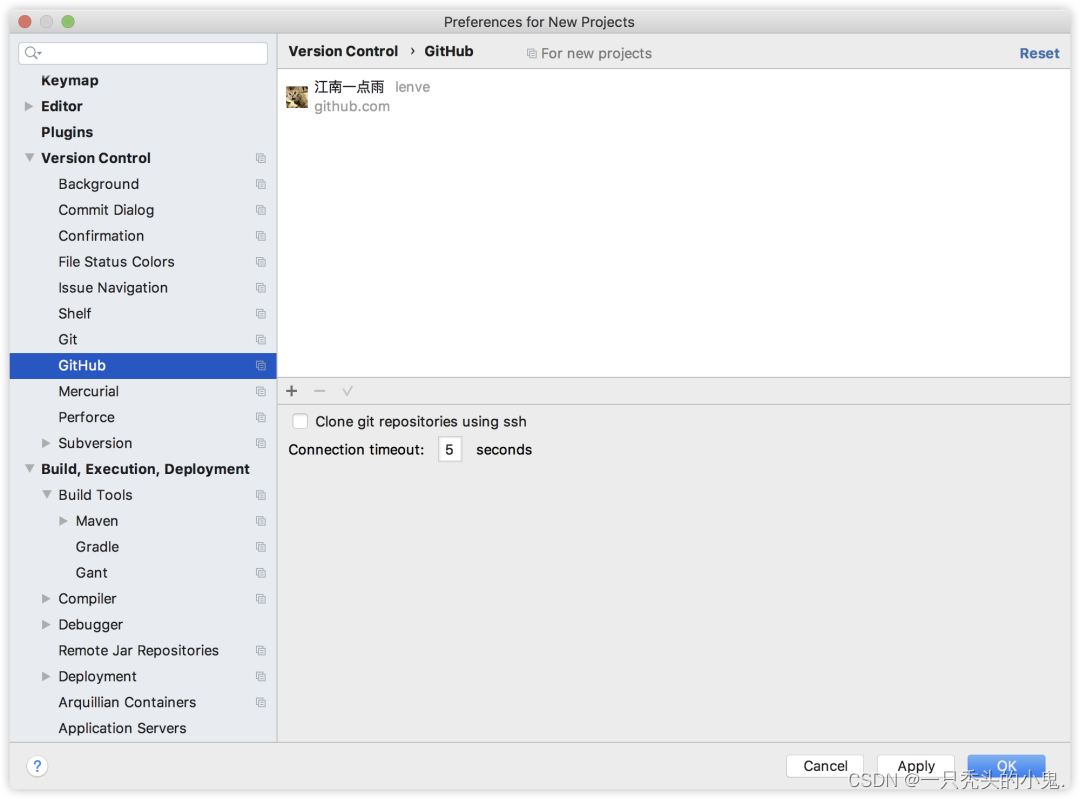
Task: Set default account with checkmark icon
Action: point(347,391)
